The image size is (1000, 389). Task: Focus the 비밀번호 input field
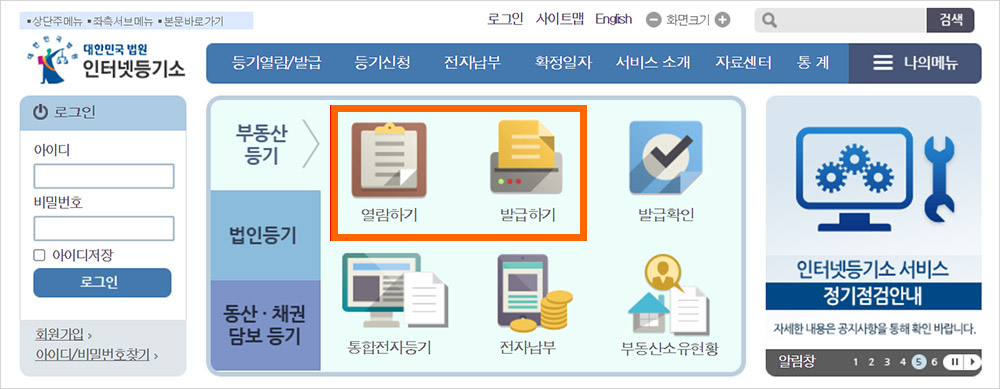click(x=104, y=228)
